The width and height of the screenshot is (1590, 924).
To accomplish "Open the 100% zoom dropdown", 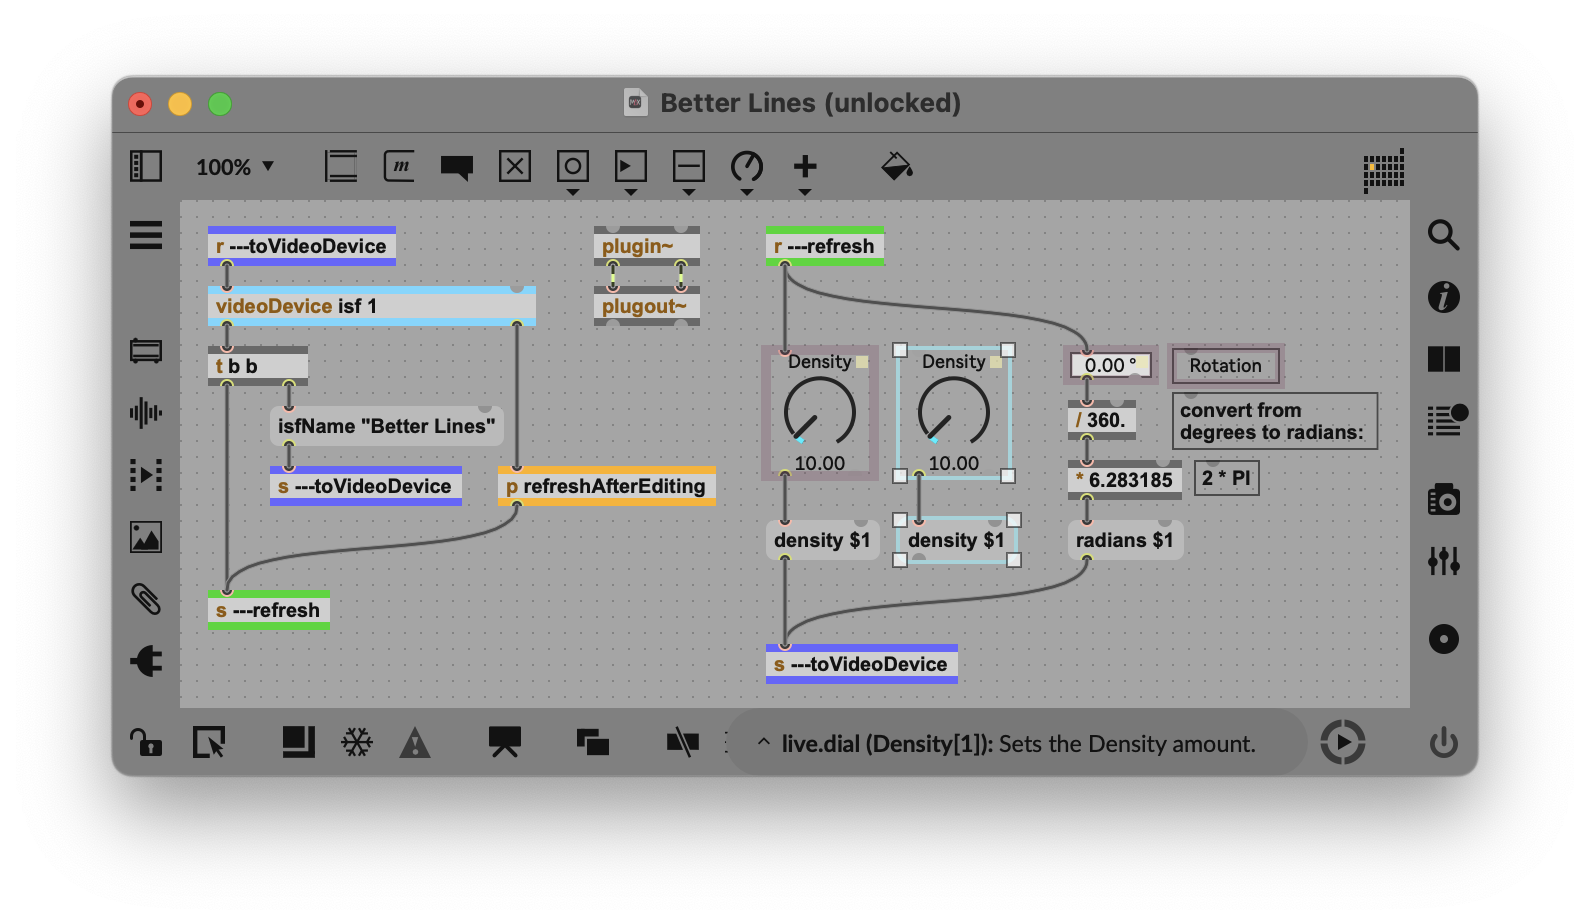I will point(235,167).
